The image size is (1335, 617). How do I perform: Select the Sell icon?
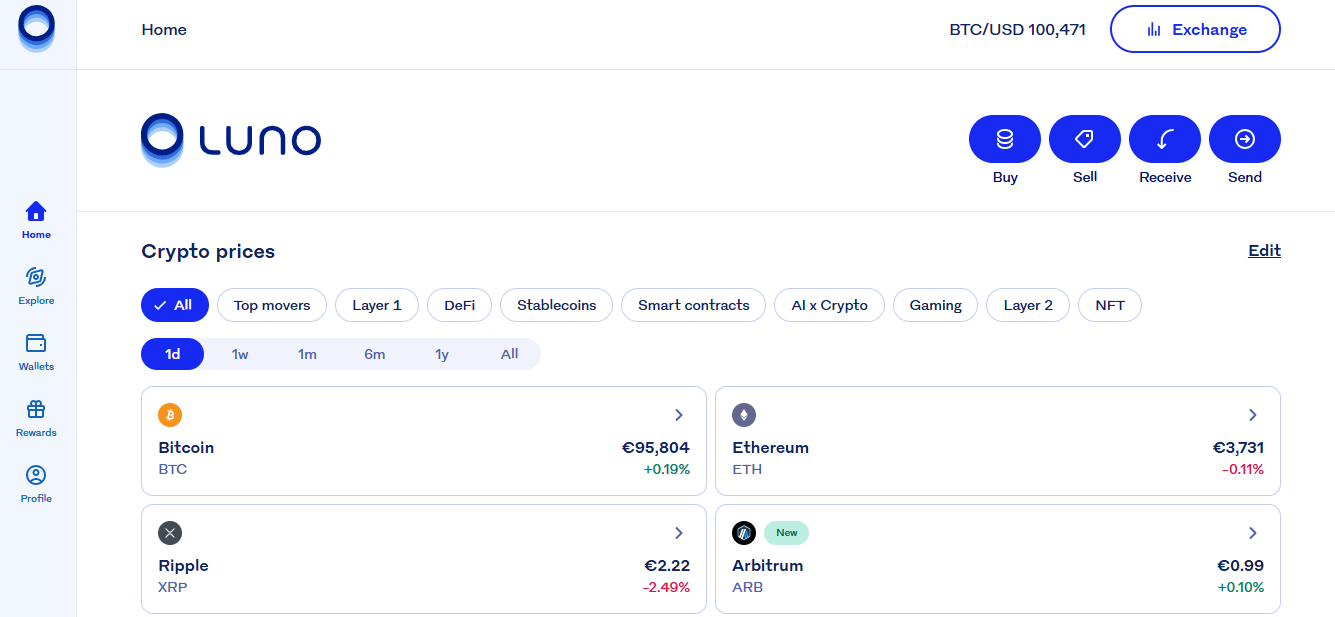(1084, 138)
